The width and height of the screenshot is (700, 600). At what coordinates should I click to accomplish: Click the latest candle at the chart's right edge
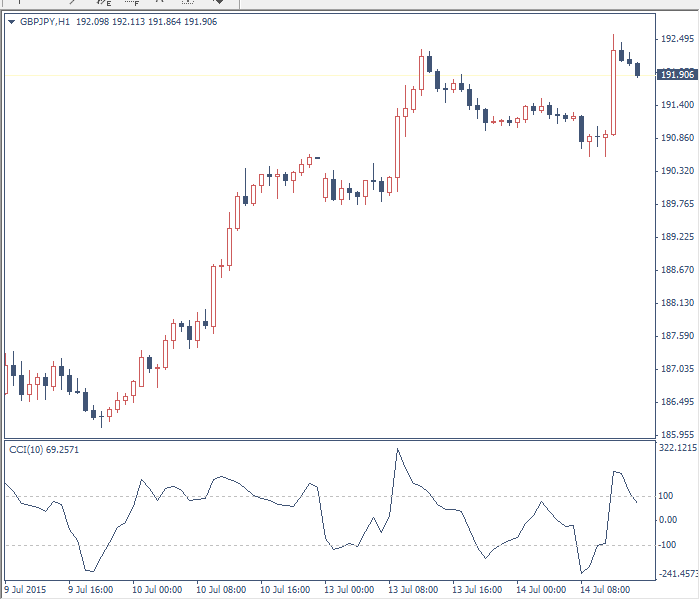637,69
